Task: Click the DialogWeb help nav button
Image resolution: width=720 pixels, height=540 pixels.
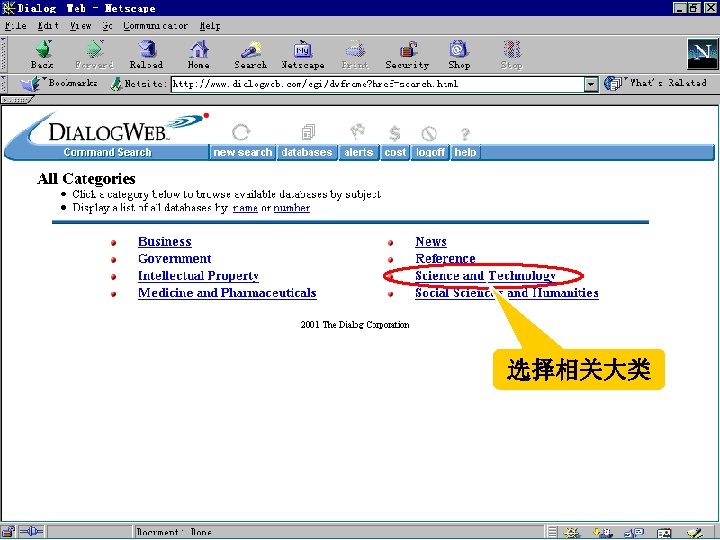Action: tap(465, 152)
